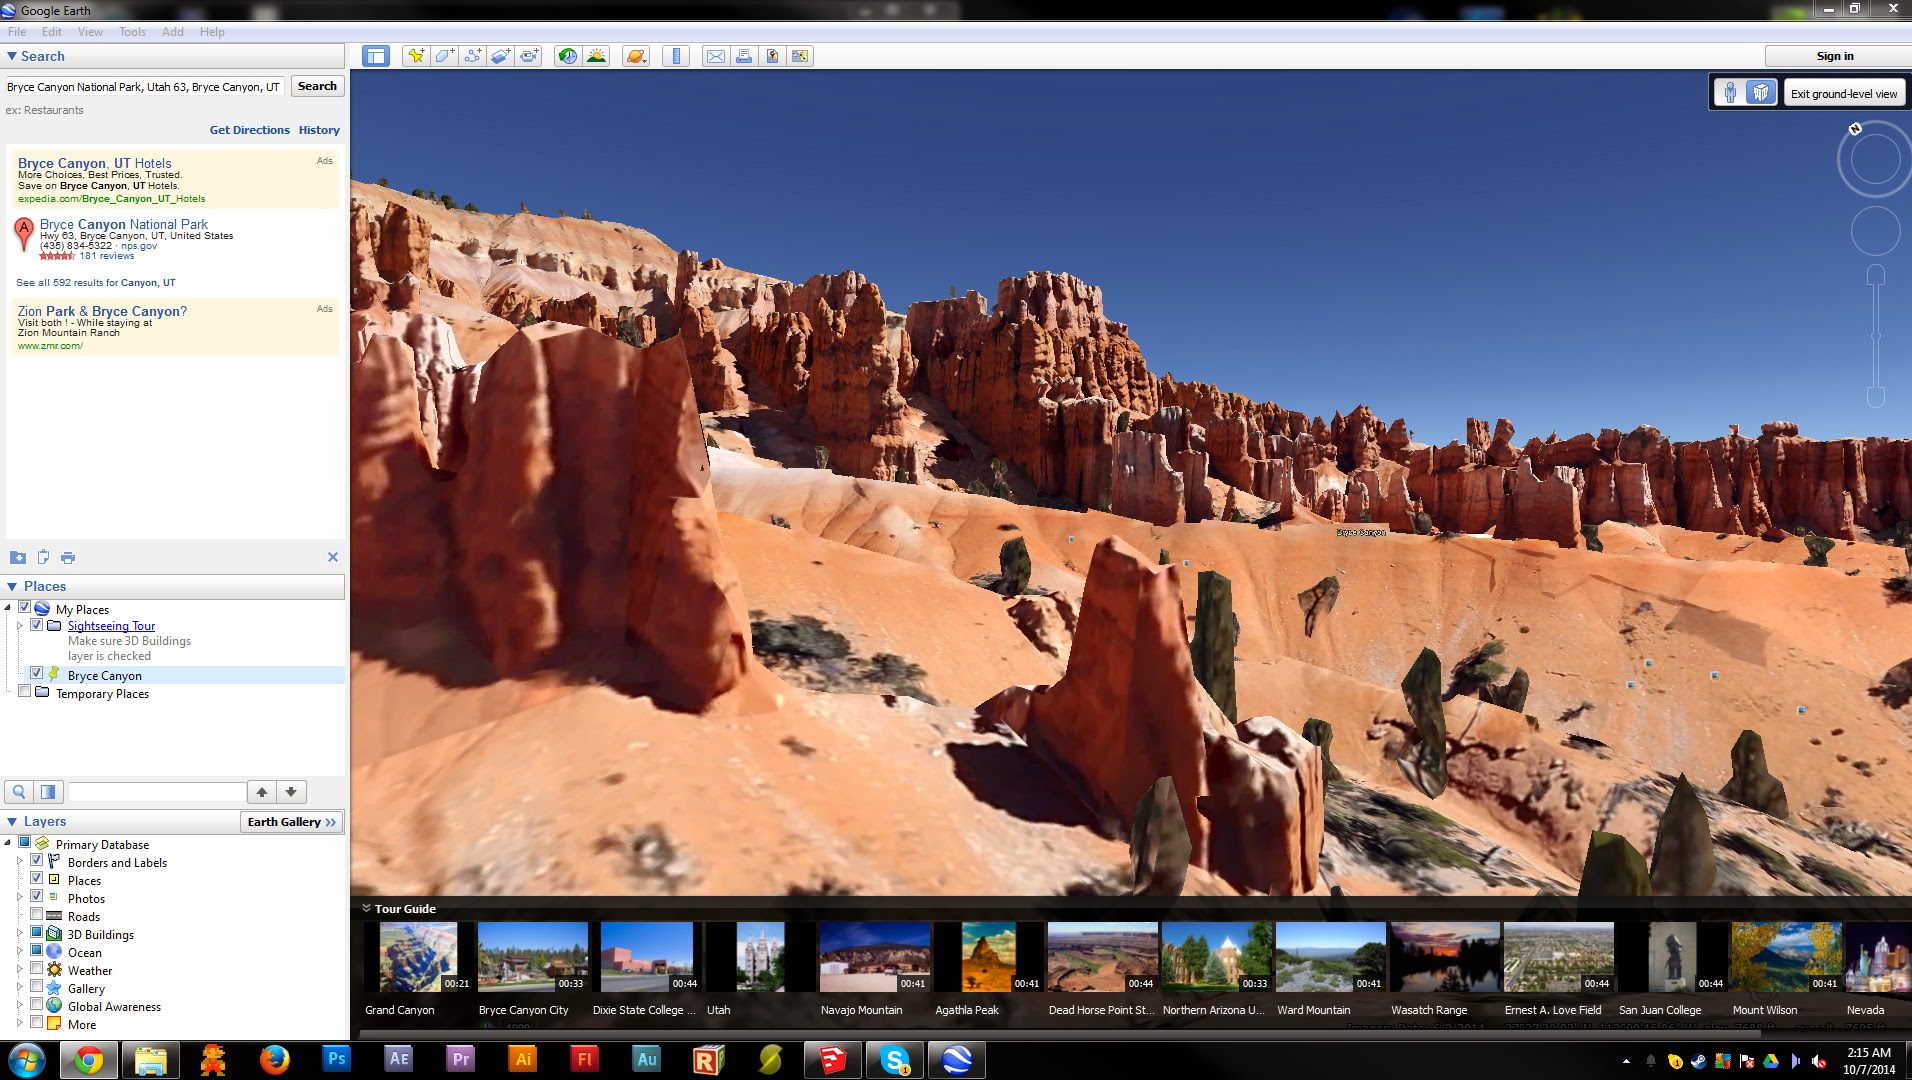
Task: Open the View menu
Action: point(90,32)
